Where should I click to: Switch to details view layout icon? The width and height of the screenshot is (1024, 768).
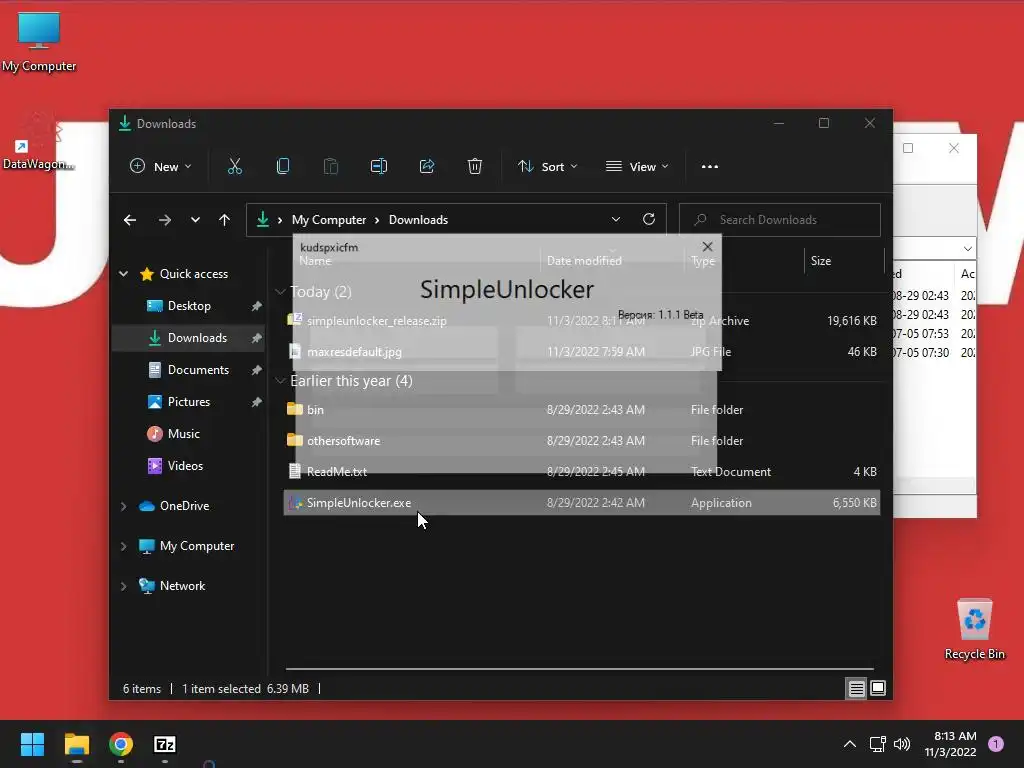(856, 688)
